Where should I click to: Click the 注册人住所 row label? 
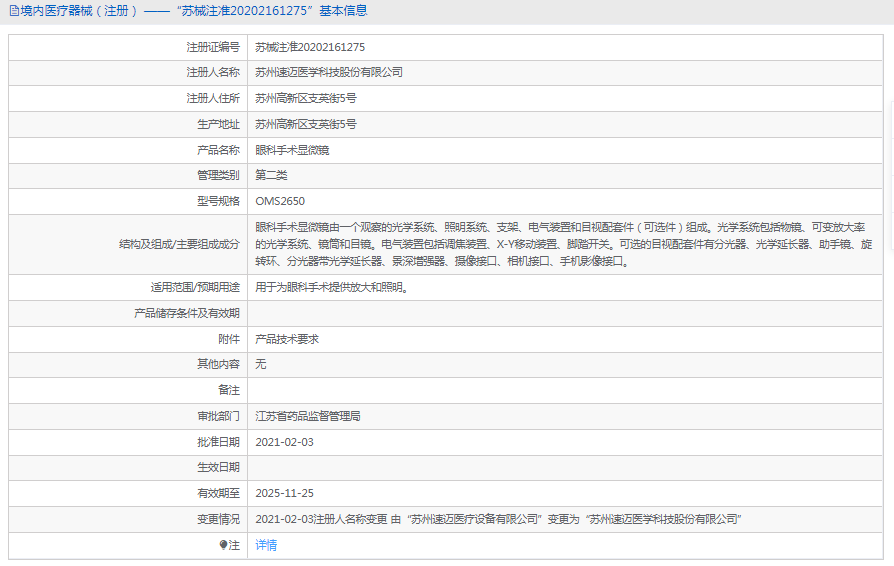tap(213, 98)
